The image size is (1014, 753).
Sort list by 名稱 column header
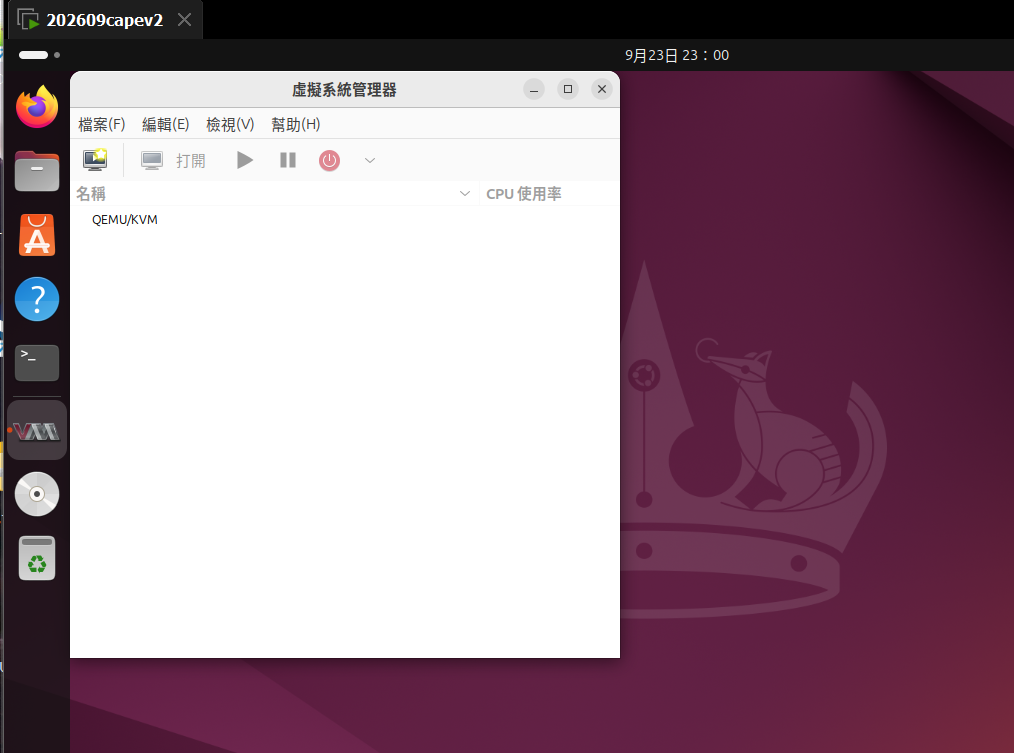coord(274,193)
